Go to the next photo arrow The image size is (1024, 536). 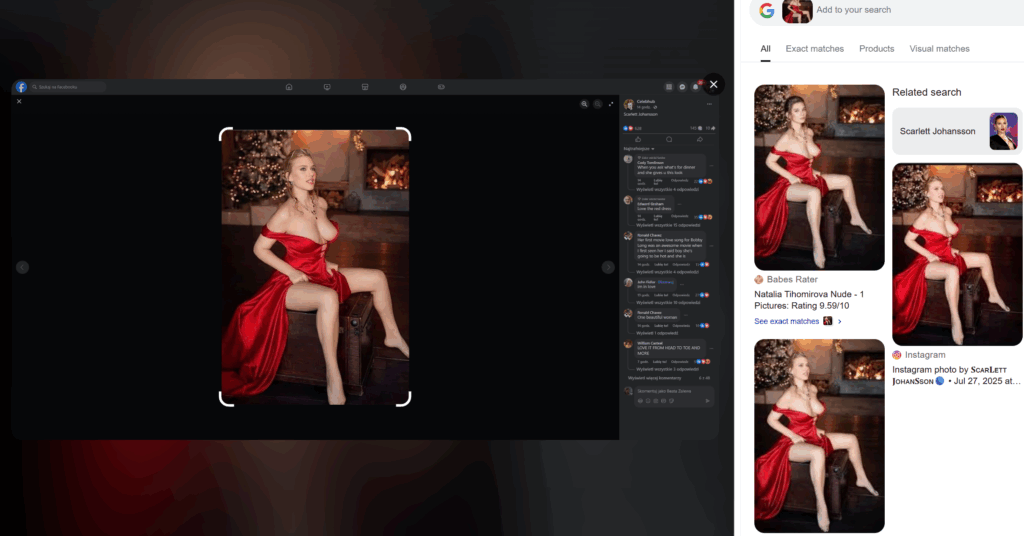pyautogui.click(x=608, y=267)
